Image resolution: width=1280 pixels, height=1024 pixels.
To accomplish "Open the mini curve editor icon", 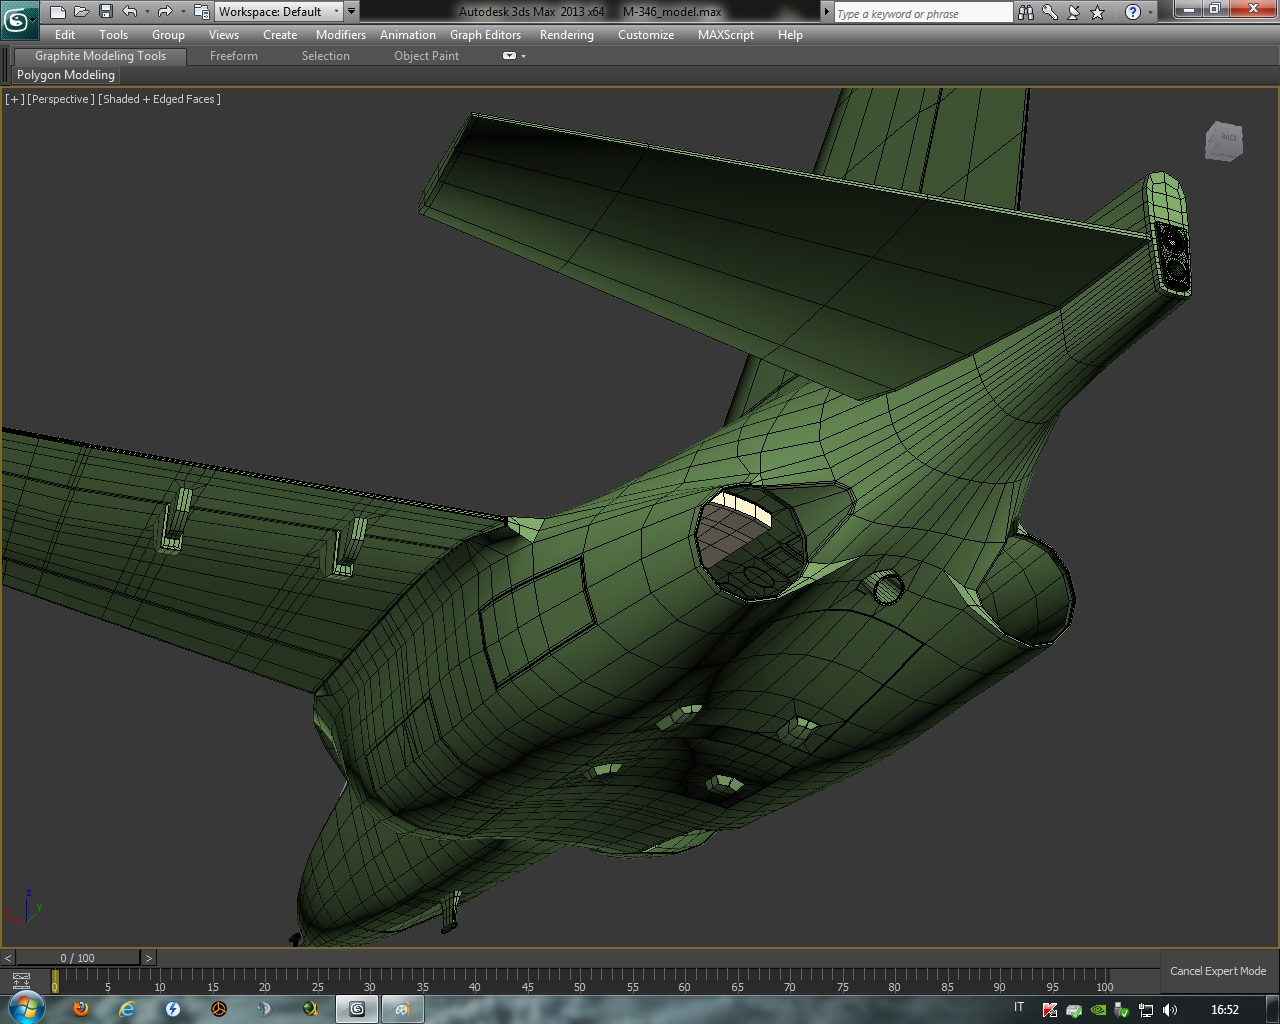I will [x=21, y=980].
